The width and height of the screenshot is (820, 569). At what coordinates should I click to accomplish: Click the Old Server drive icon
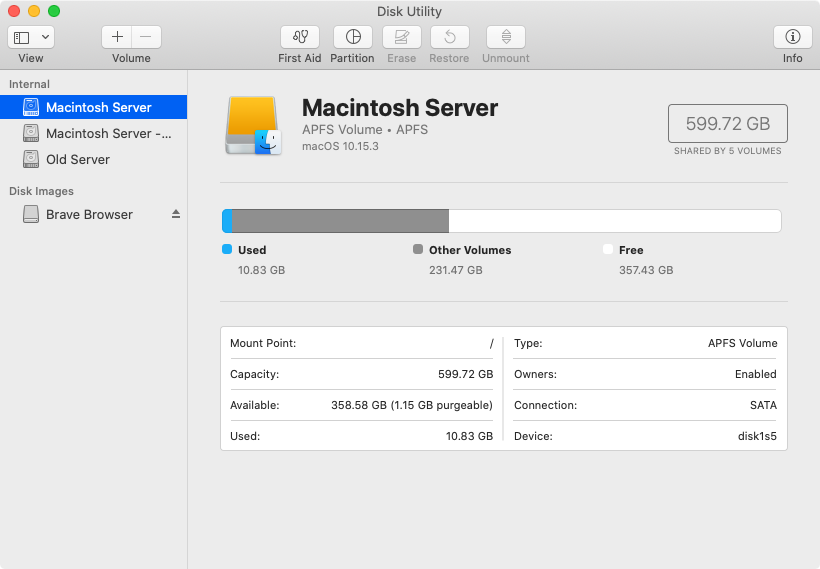tap(31, 160)
